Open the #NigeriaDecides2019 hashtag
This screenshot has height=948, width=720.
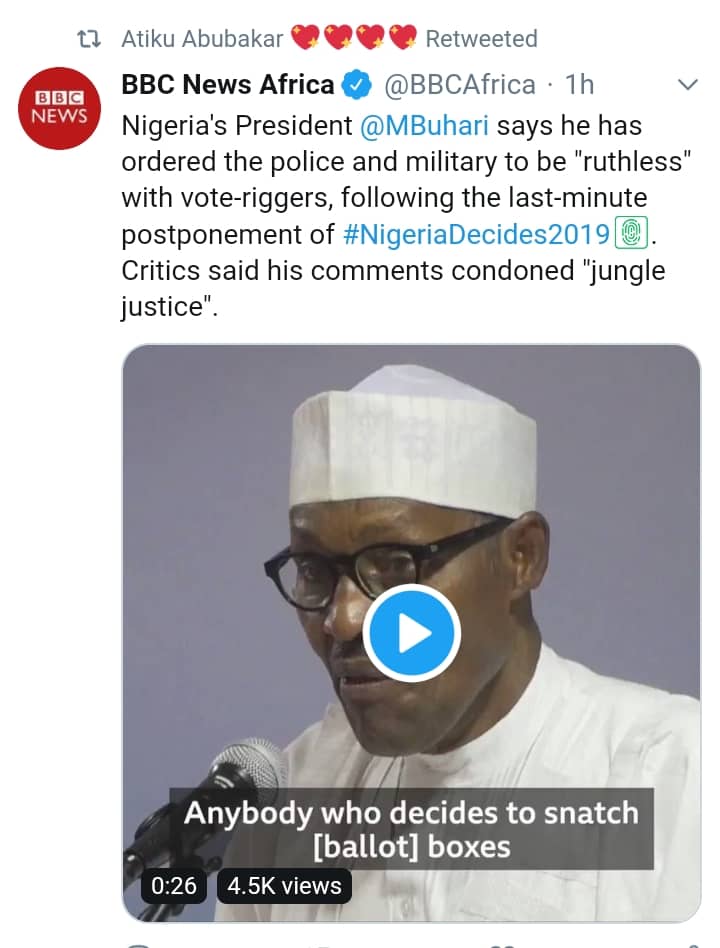[x=476, y=235]
